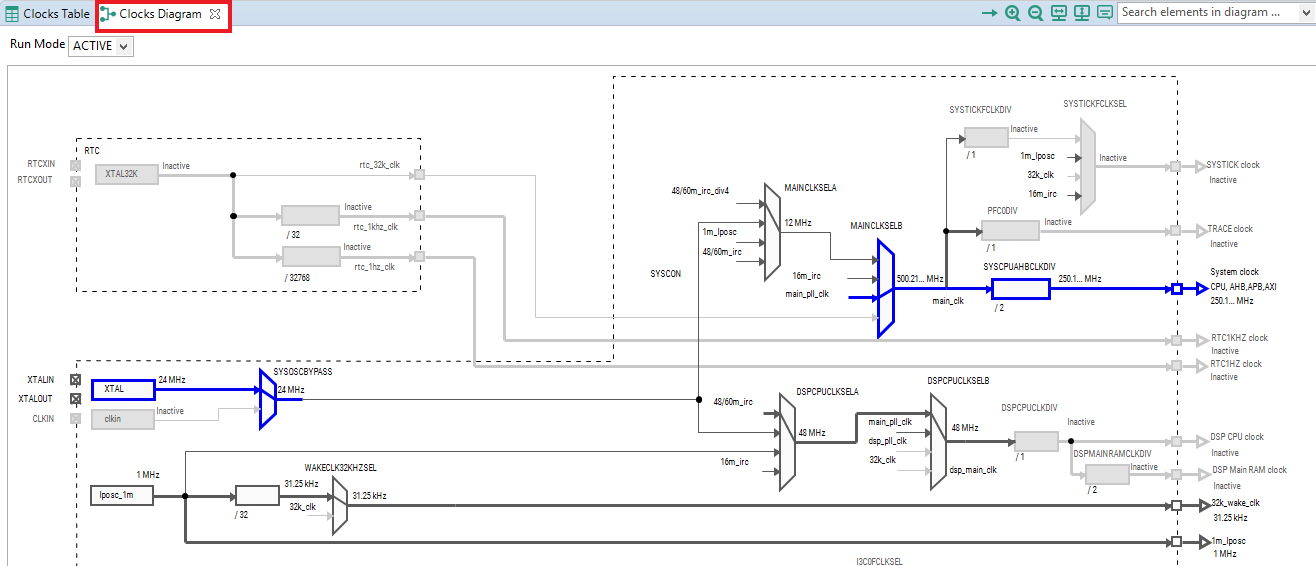Screen dimensions: 1316x566
Task: Click the comment bubble toolbar icon
Action: [1104, 13]
